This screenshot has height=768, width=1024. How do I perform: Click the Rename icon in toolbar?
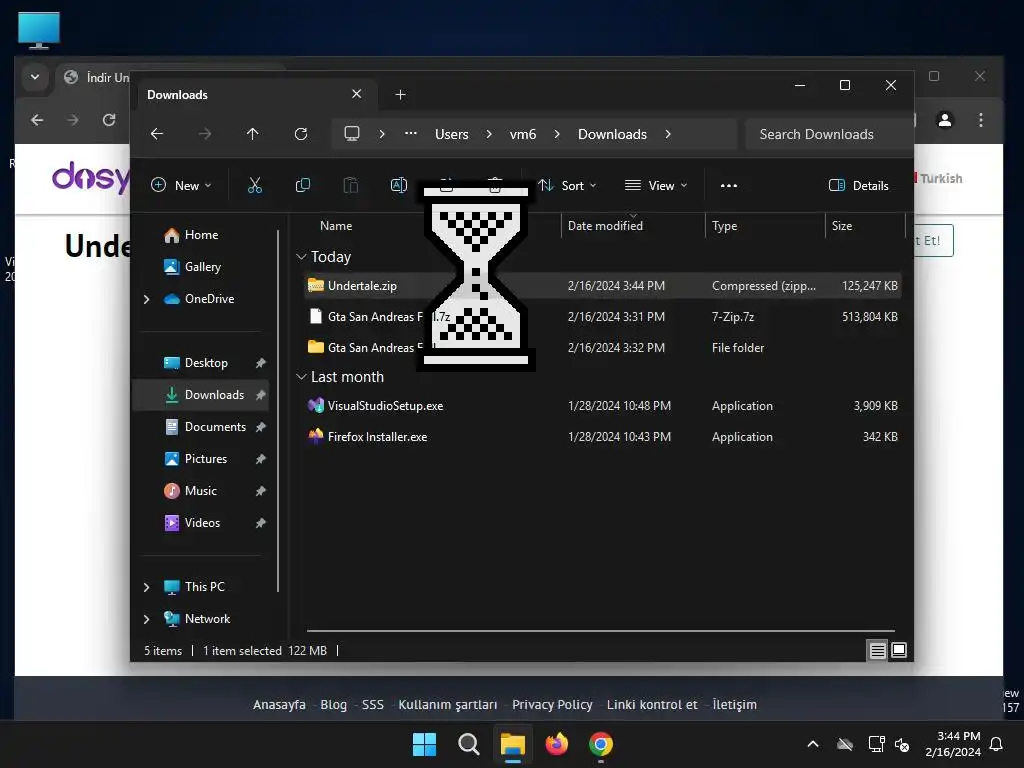pyautogui.click(x=398, y=185)
